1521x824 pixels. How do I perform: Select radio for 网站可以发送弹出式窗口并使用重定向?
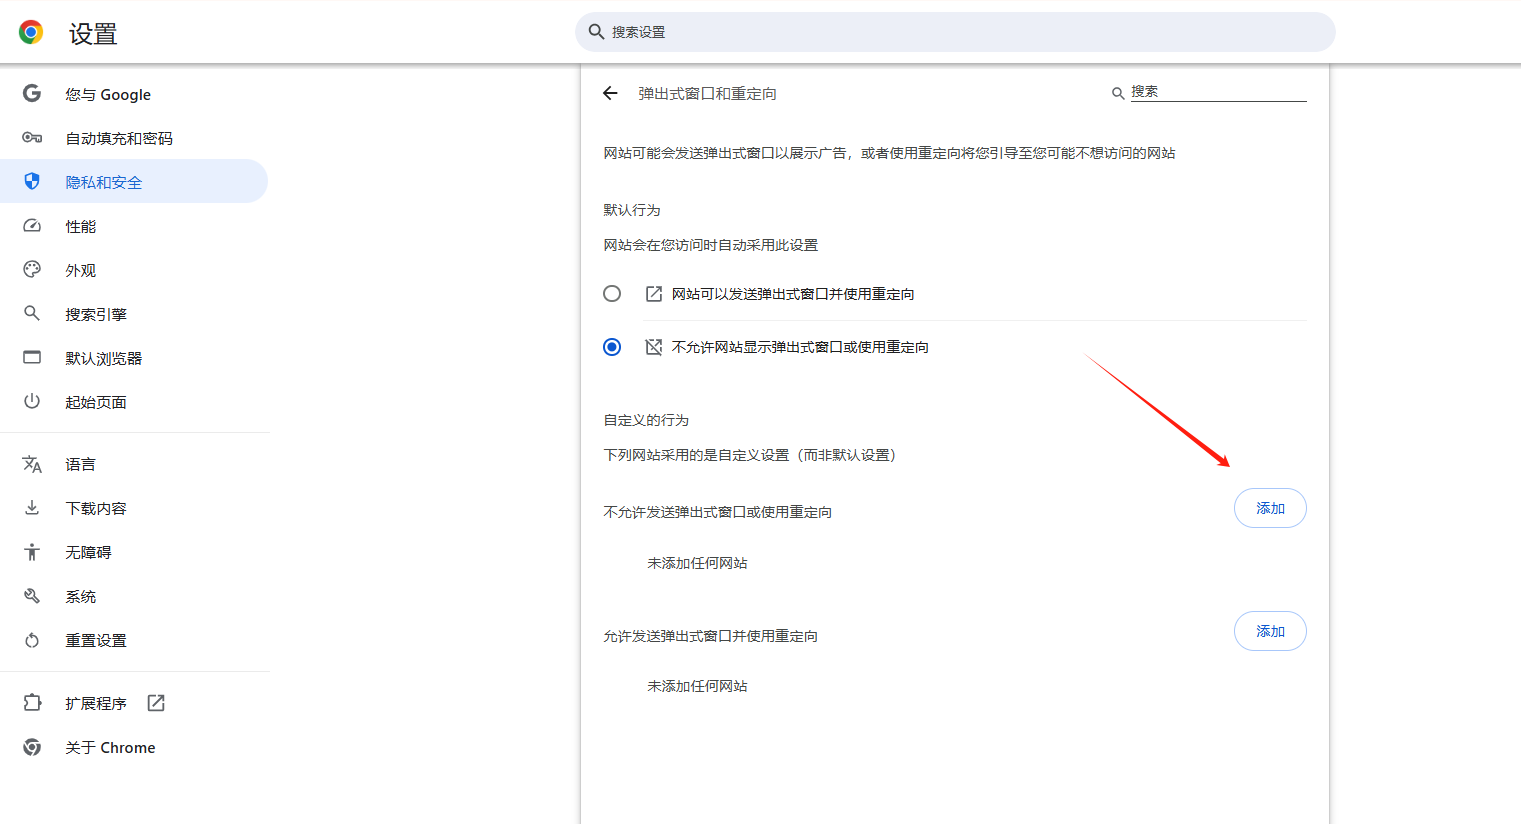click(612, 294)
